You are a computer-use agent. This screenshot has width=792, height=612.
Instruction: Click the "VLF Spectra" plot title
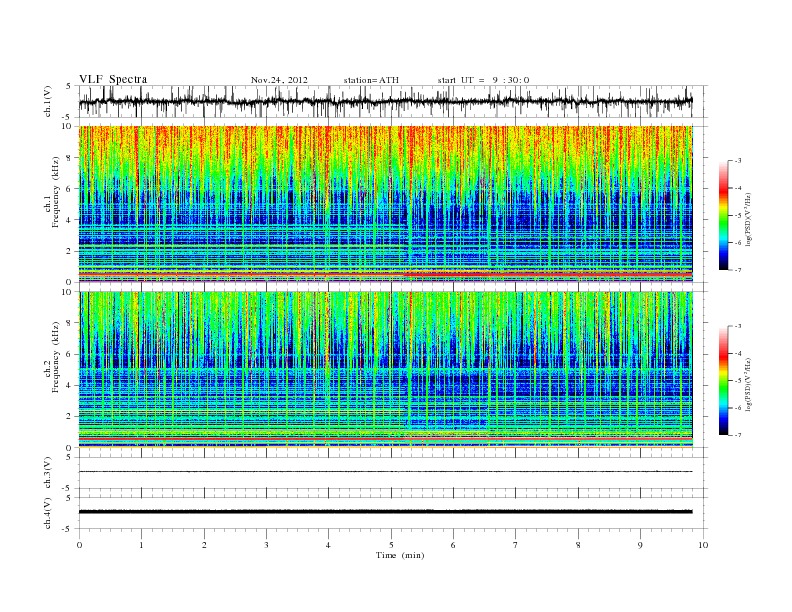(x=113, y=79)
